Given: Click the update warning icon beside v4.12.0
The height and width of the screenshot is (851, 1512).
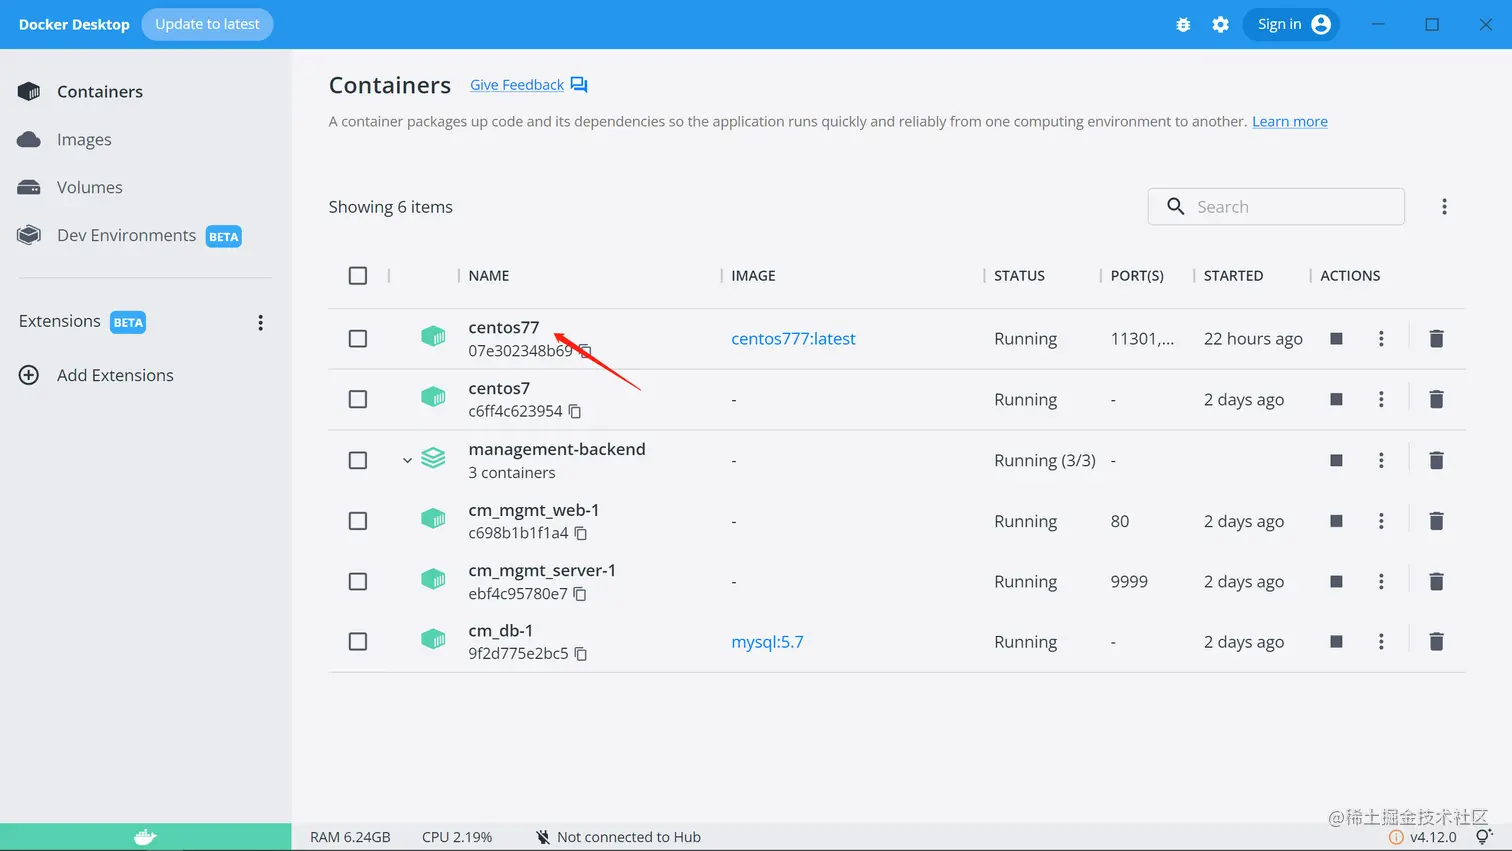Looking at the screenshot, I should 1397,837.
